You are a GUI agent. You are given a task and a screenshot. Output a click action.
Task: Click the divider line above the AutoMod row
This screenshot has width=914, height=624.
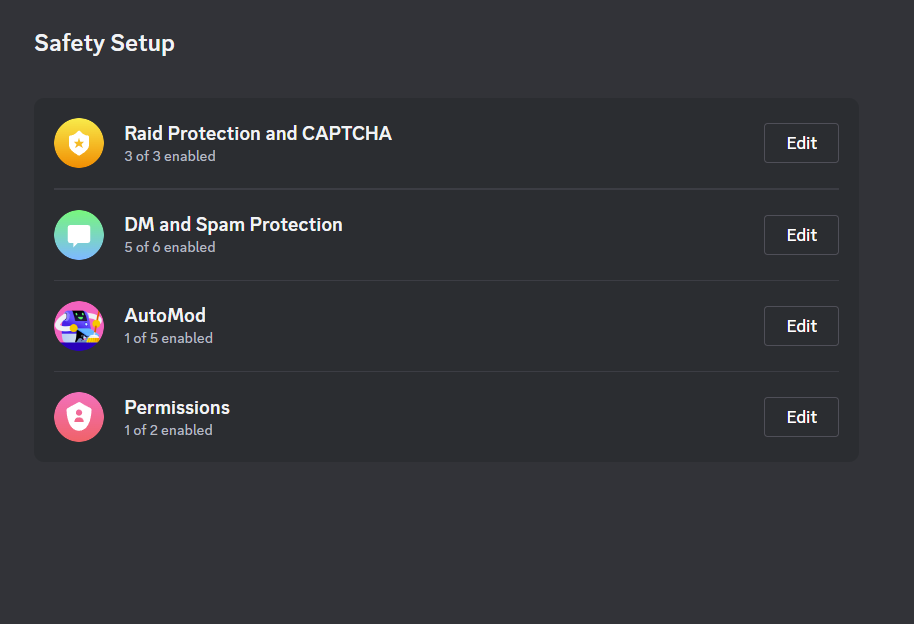pyautogui.click(x=446, y=280)
